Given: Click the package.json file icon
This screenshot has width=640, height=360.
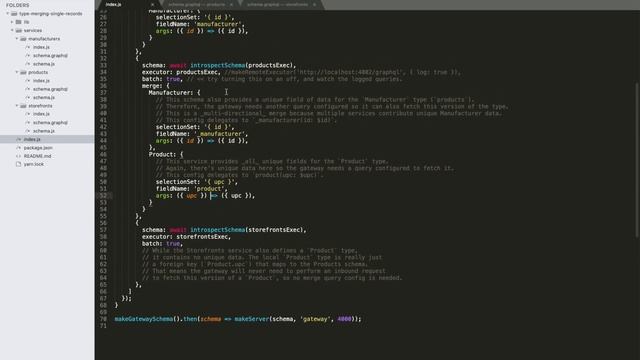Looking at the screenshot, I should point(18,147).
